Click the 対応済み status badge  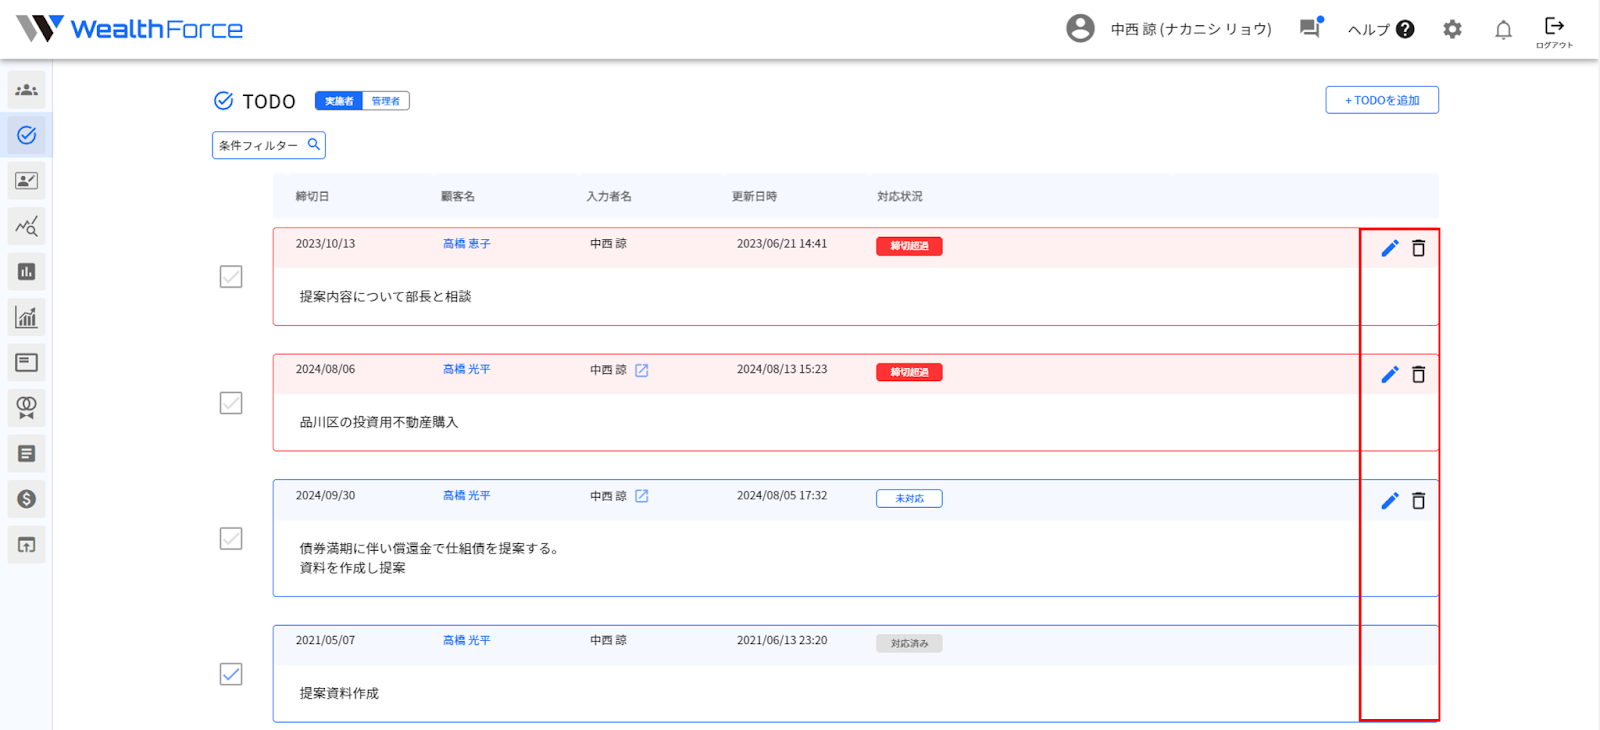[909, 643]
